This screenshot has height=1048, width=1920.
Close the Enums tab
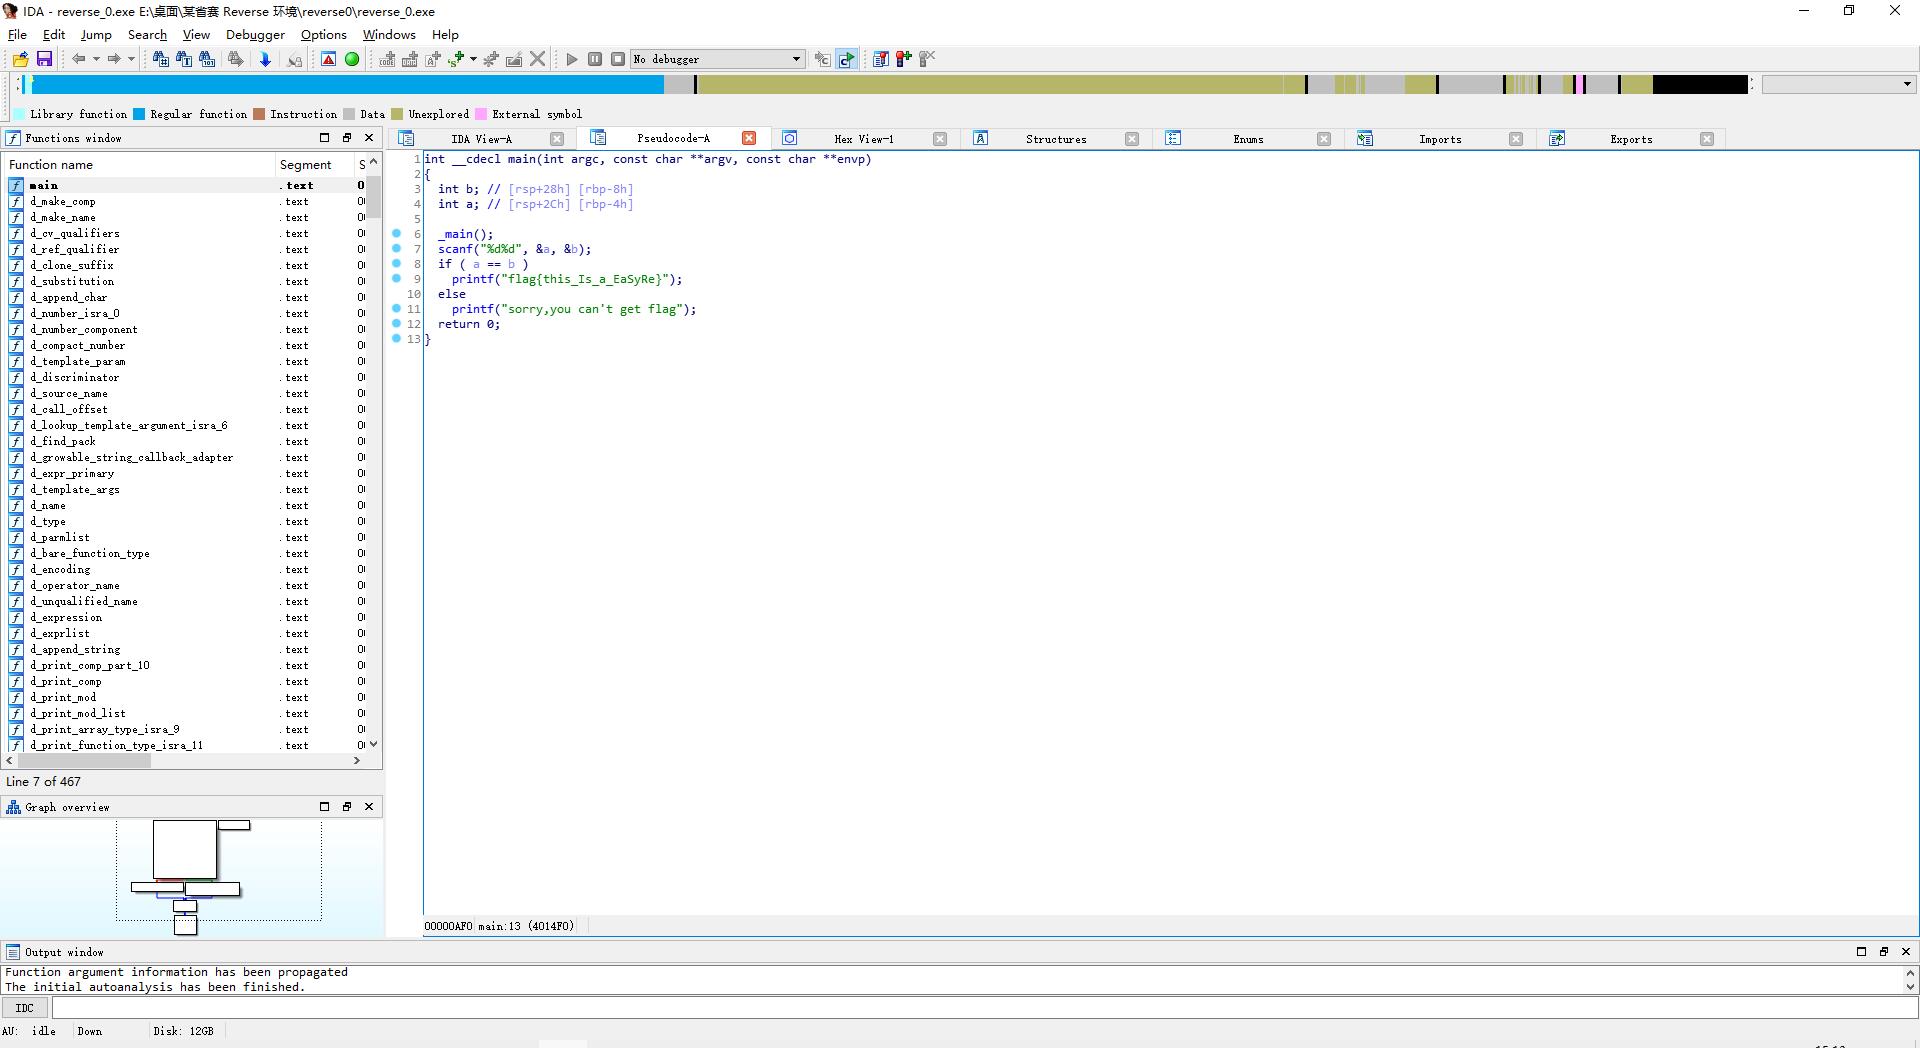[x=1324, y=139]
